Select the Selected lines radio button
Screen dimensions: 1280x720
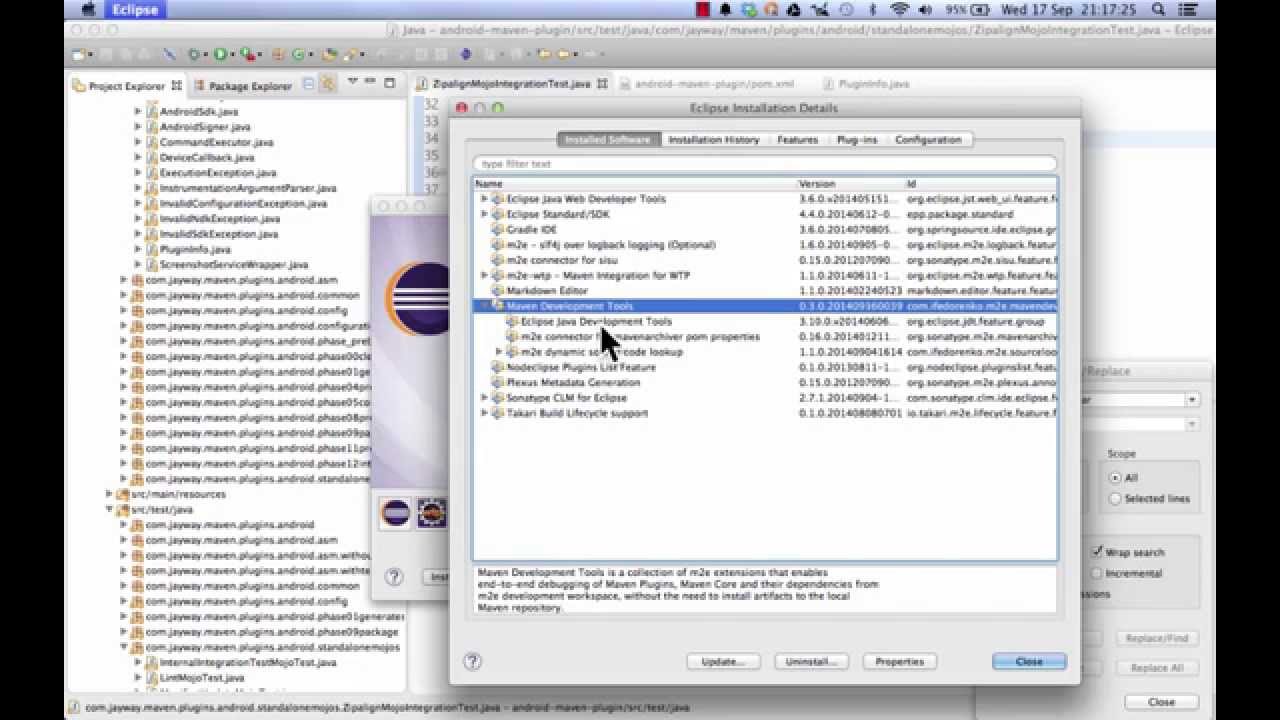1115,498
